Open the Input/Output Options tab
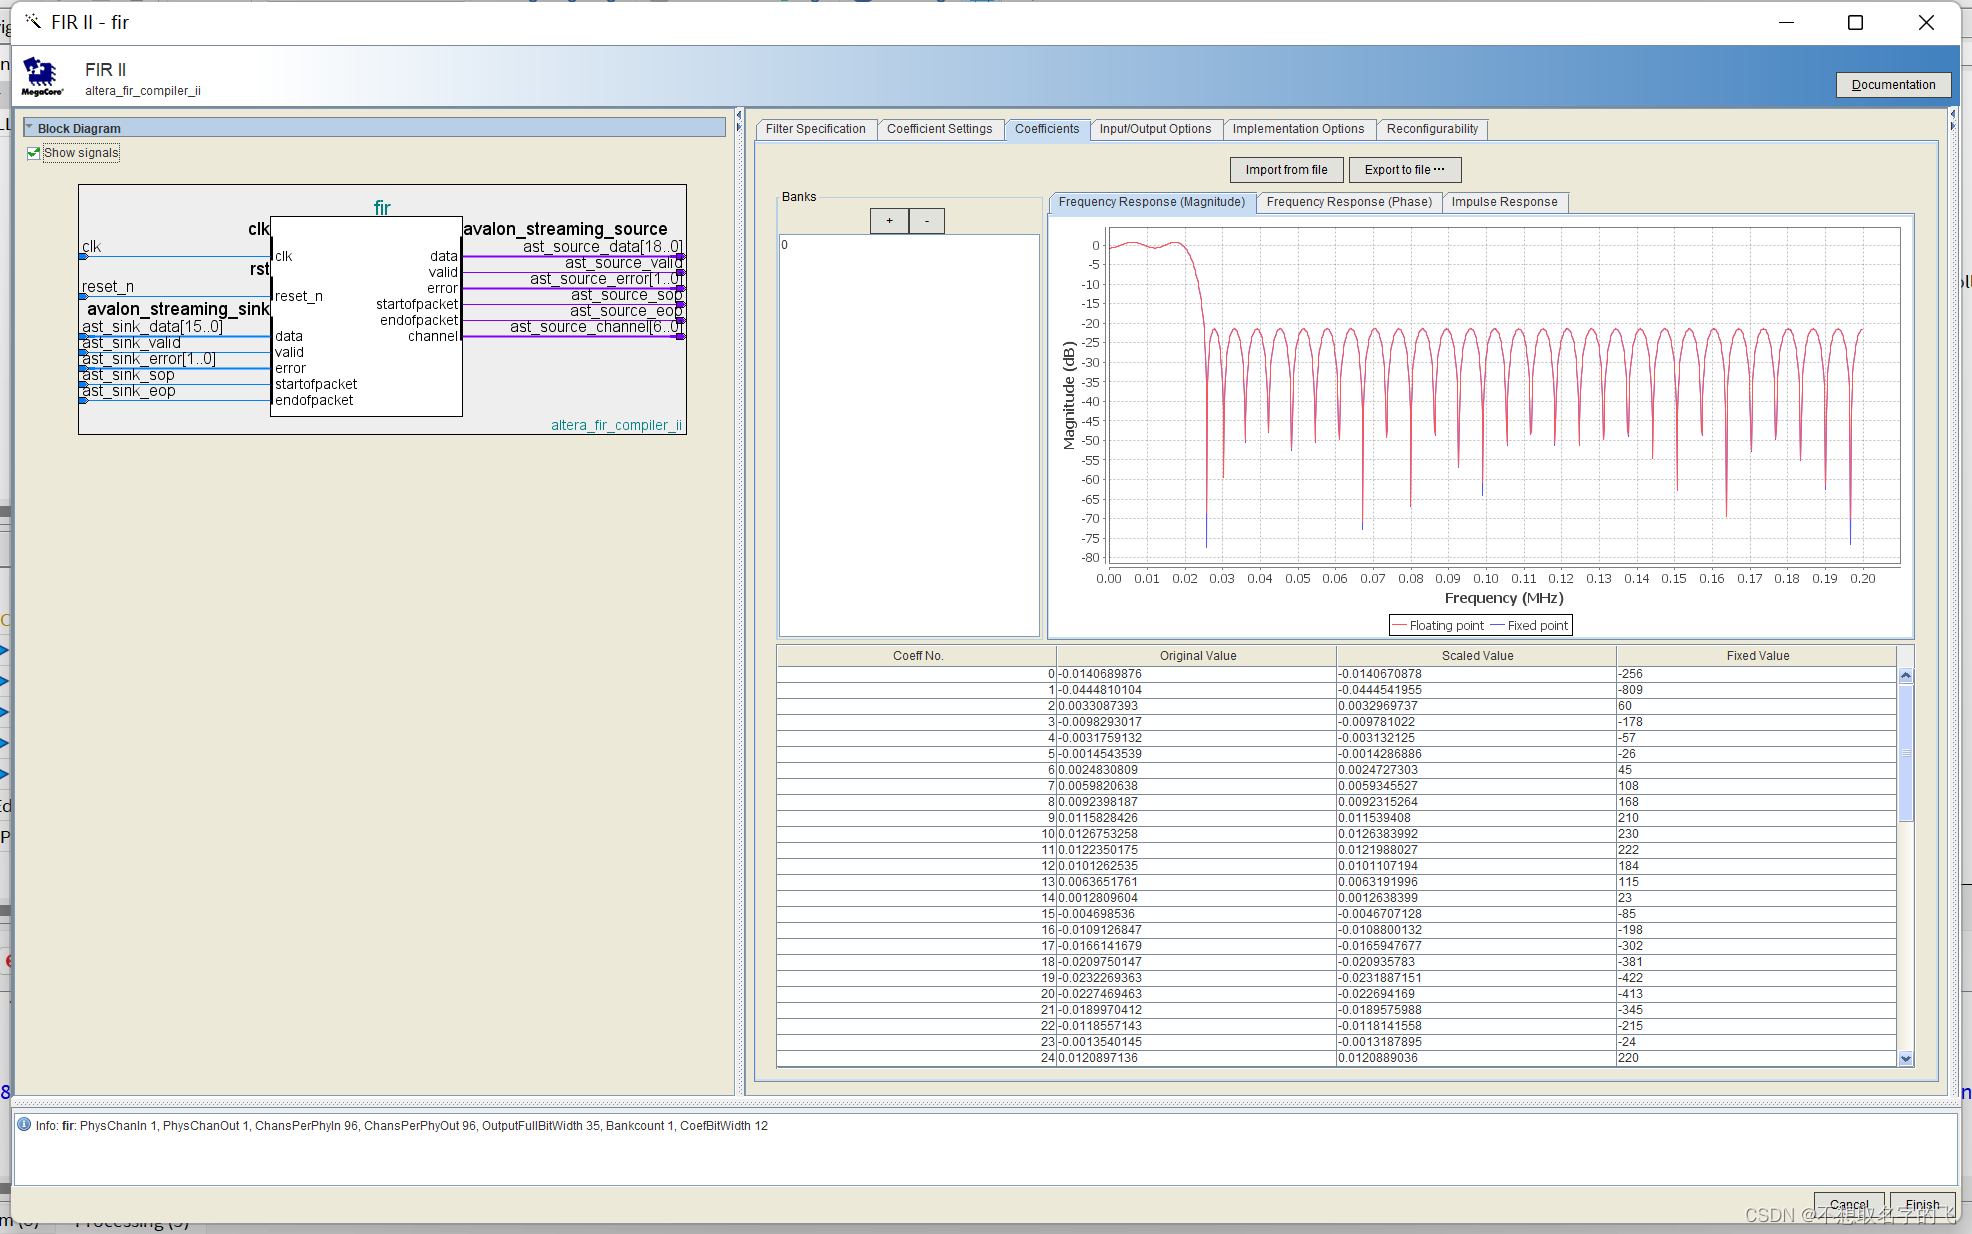The height and width of the screenshot is (1234, 1972). tap(1155, 129)
